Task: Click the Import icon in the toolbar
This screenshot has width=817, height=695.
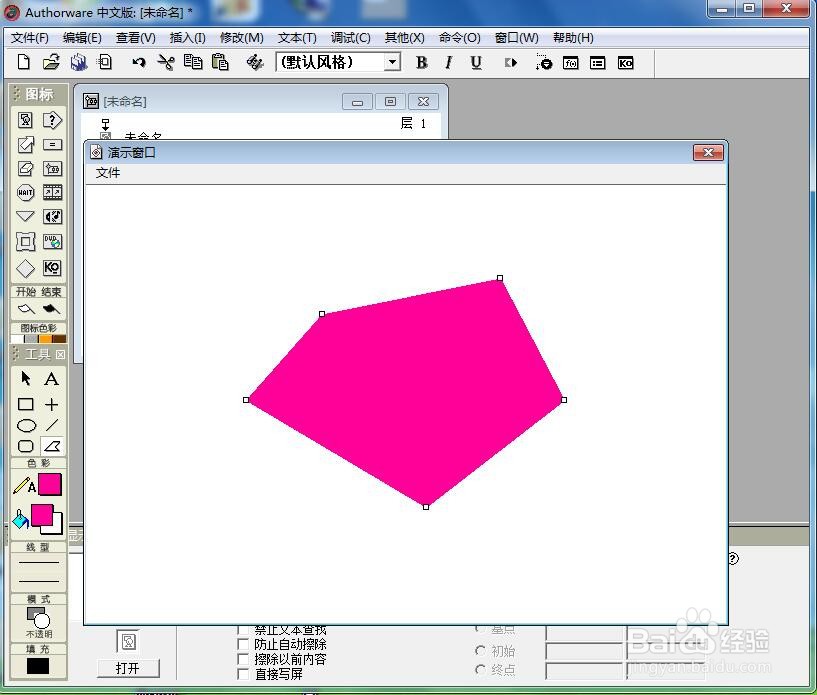Action: coord(105,63)
